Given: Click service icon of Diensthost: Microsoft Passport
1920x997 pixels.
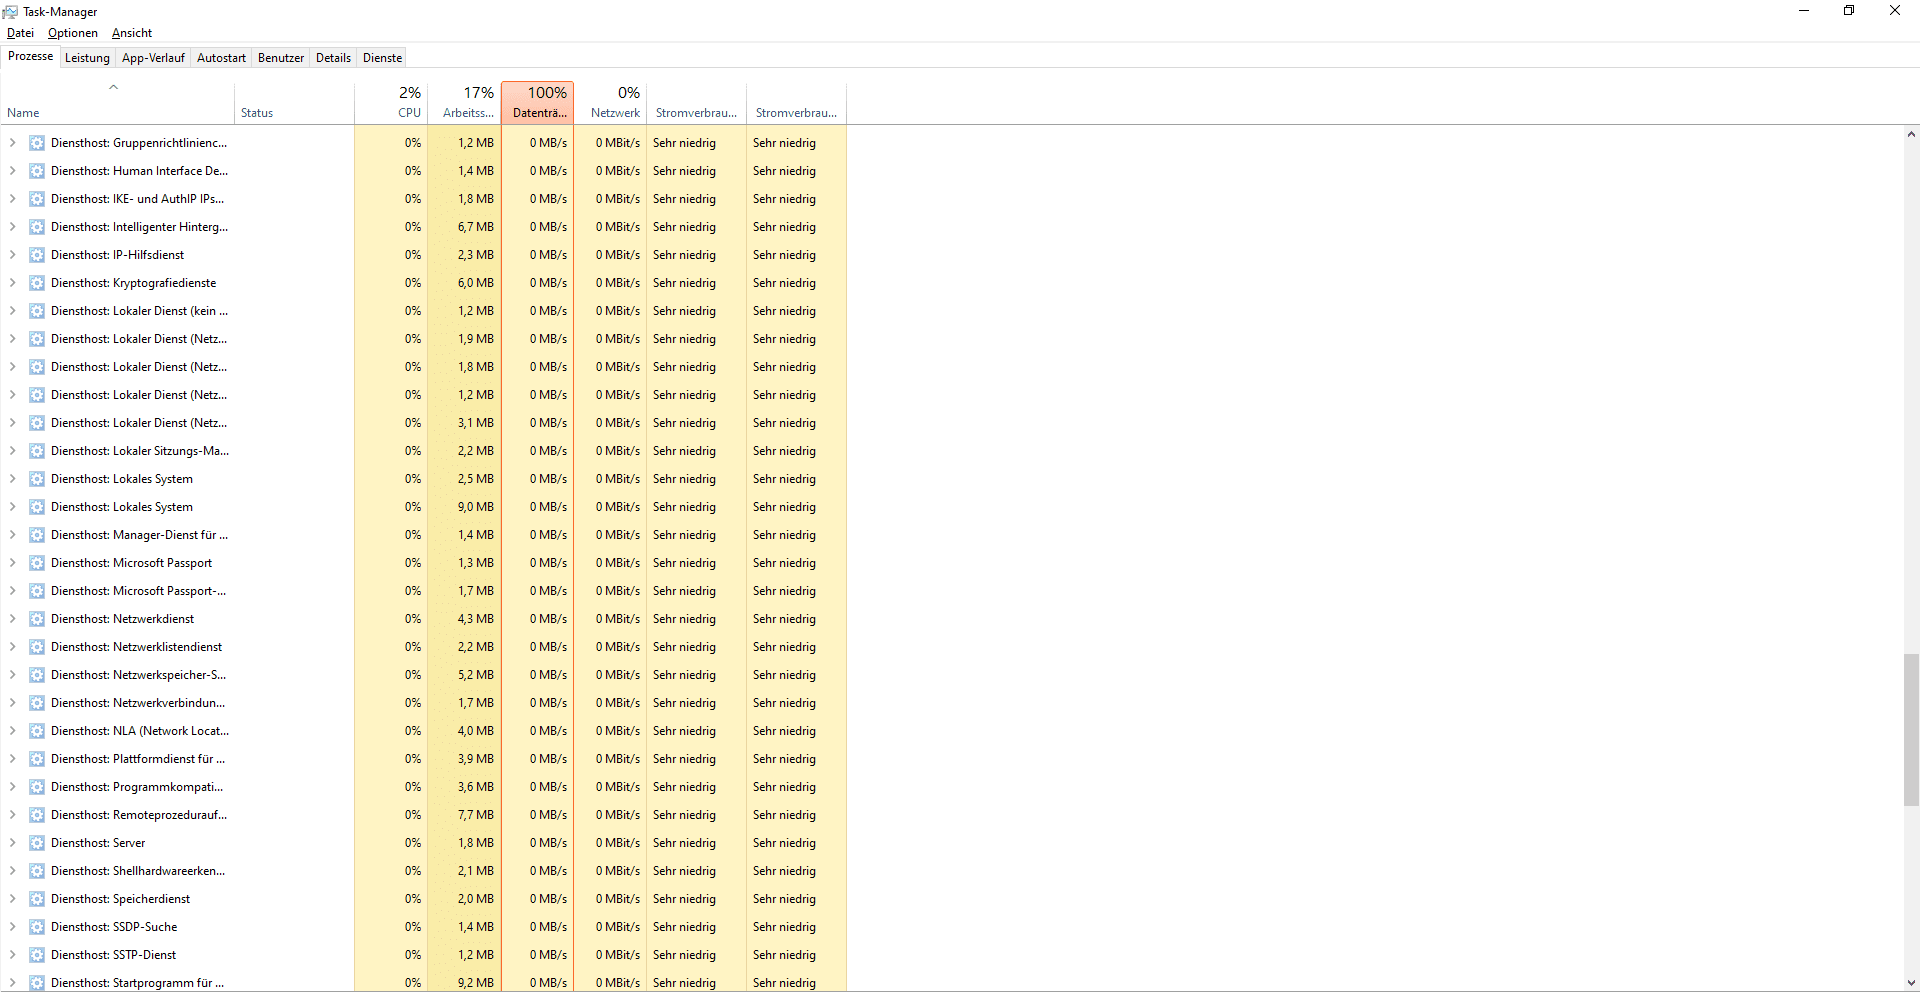Looking at the screenshot, I should (37, 563).
